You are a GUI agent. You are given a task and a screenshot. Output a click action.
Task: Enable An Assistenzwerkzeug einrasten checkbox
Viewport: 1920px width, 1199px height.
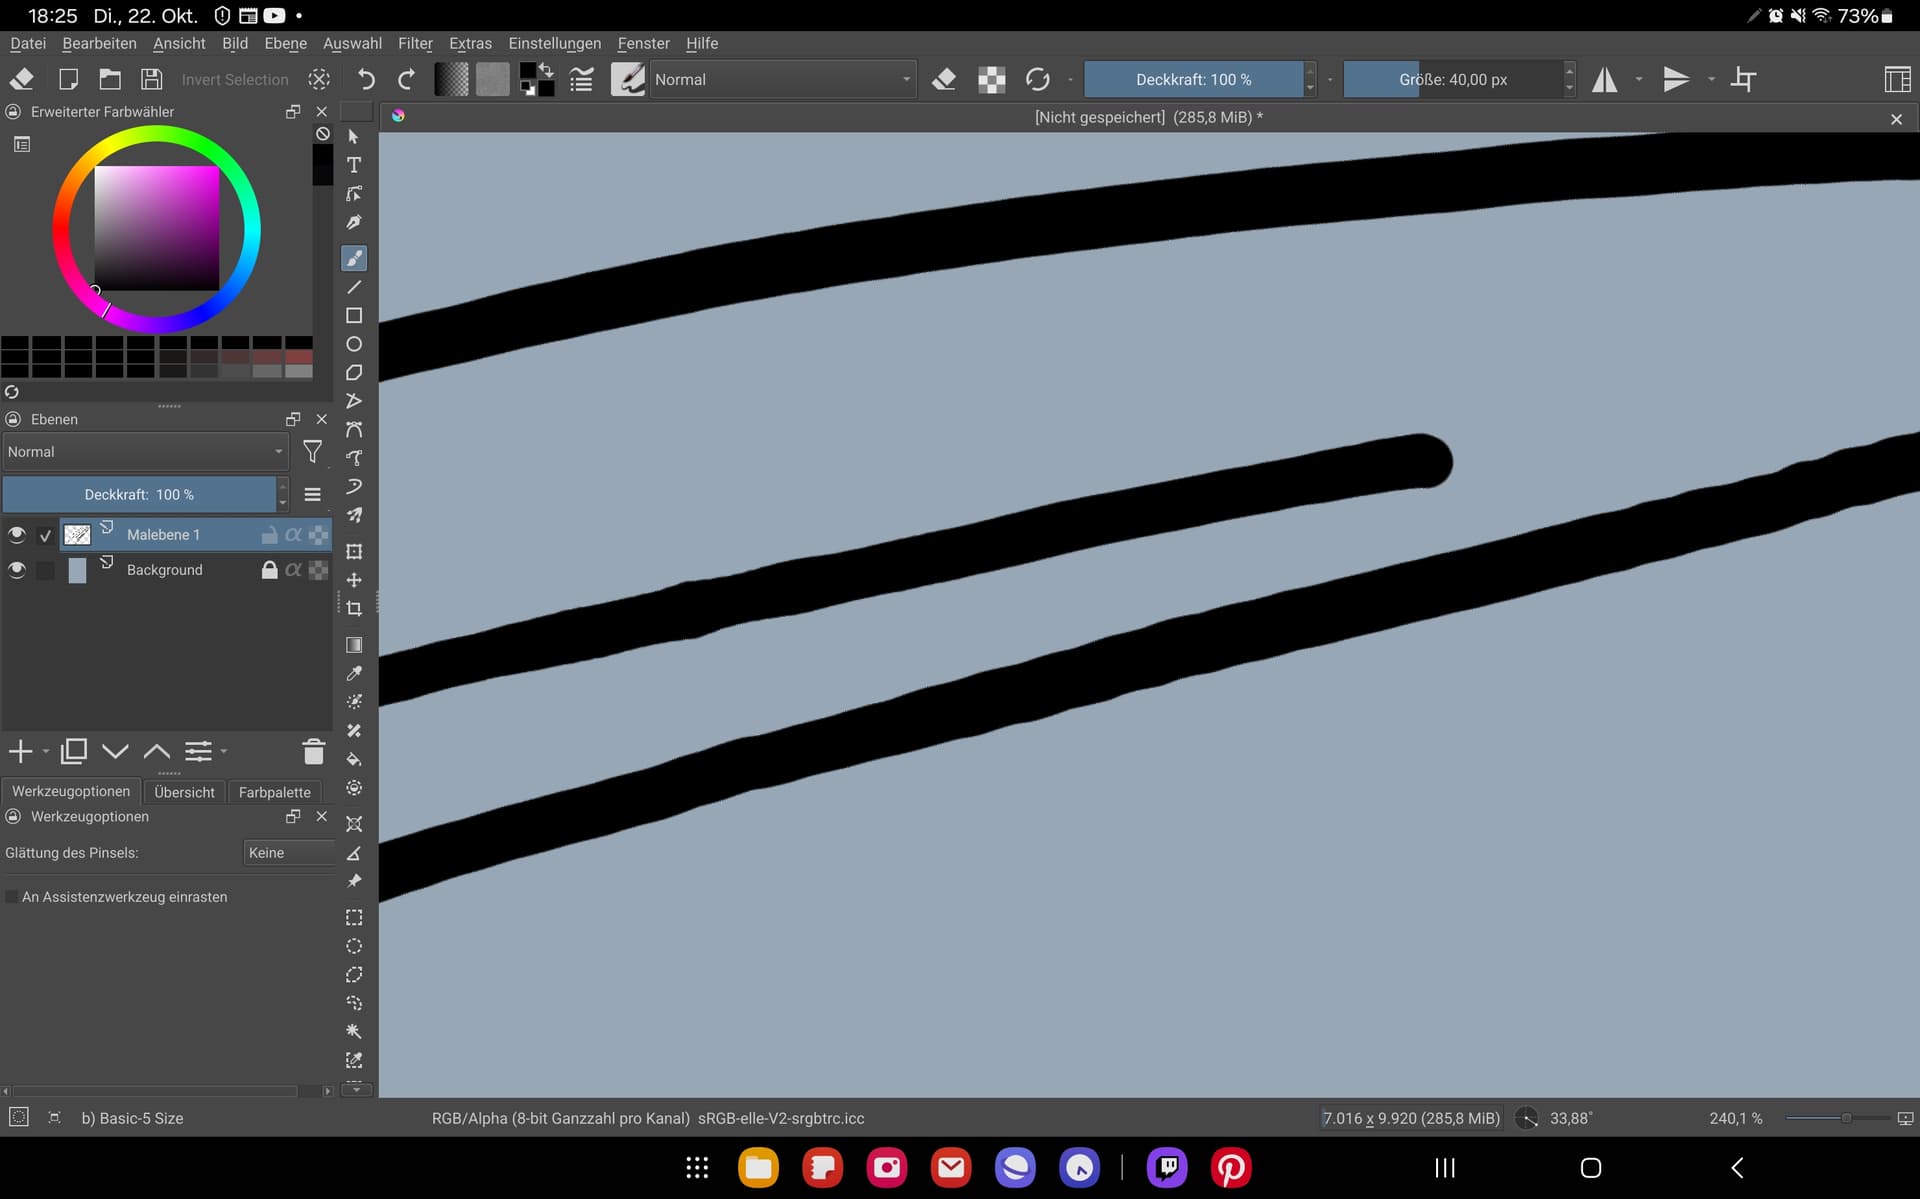coord(12,897)
